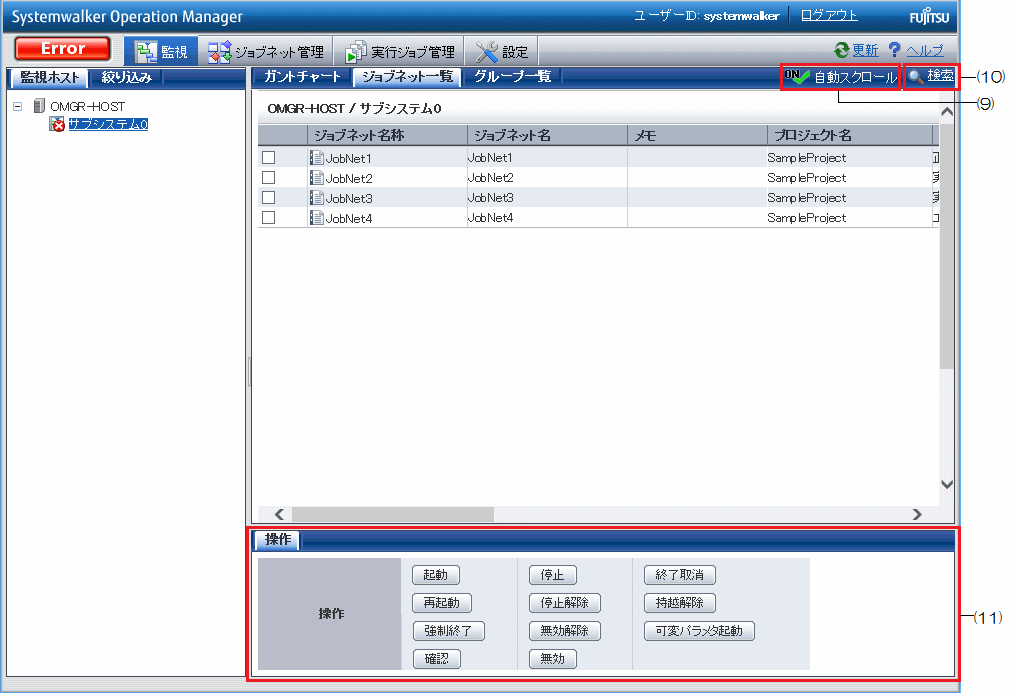
Task: Click the 再起動 restart button
Action: point(442,603)
